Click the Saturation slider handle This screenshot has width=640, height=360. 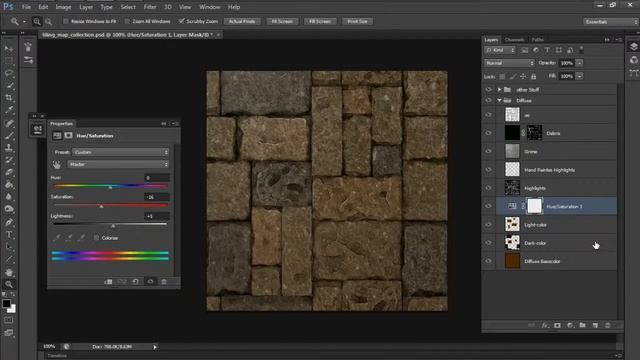[x=102, y=207]
